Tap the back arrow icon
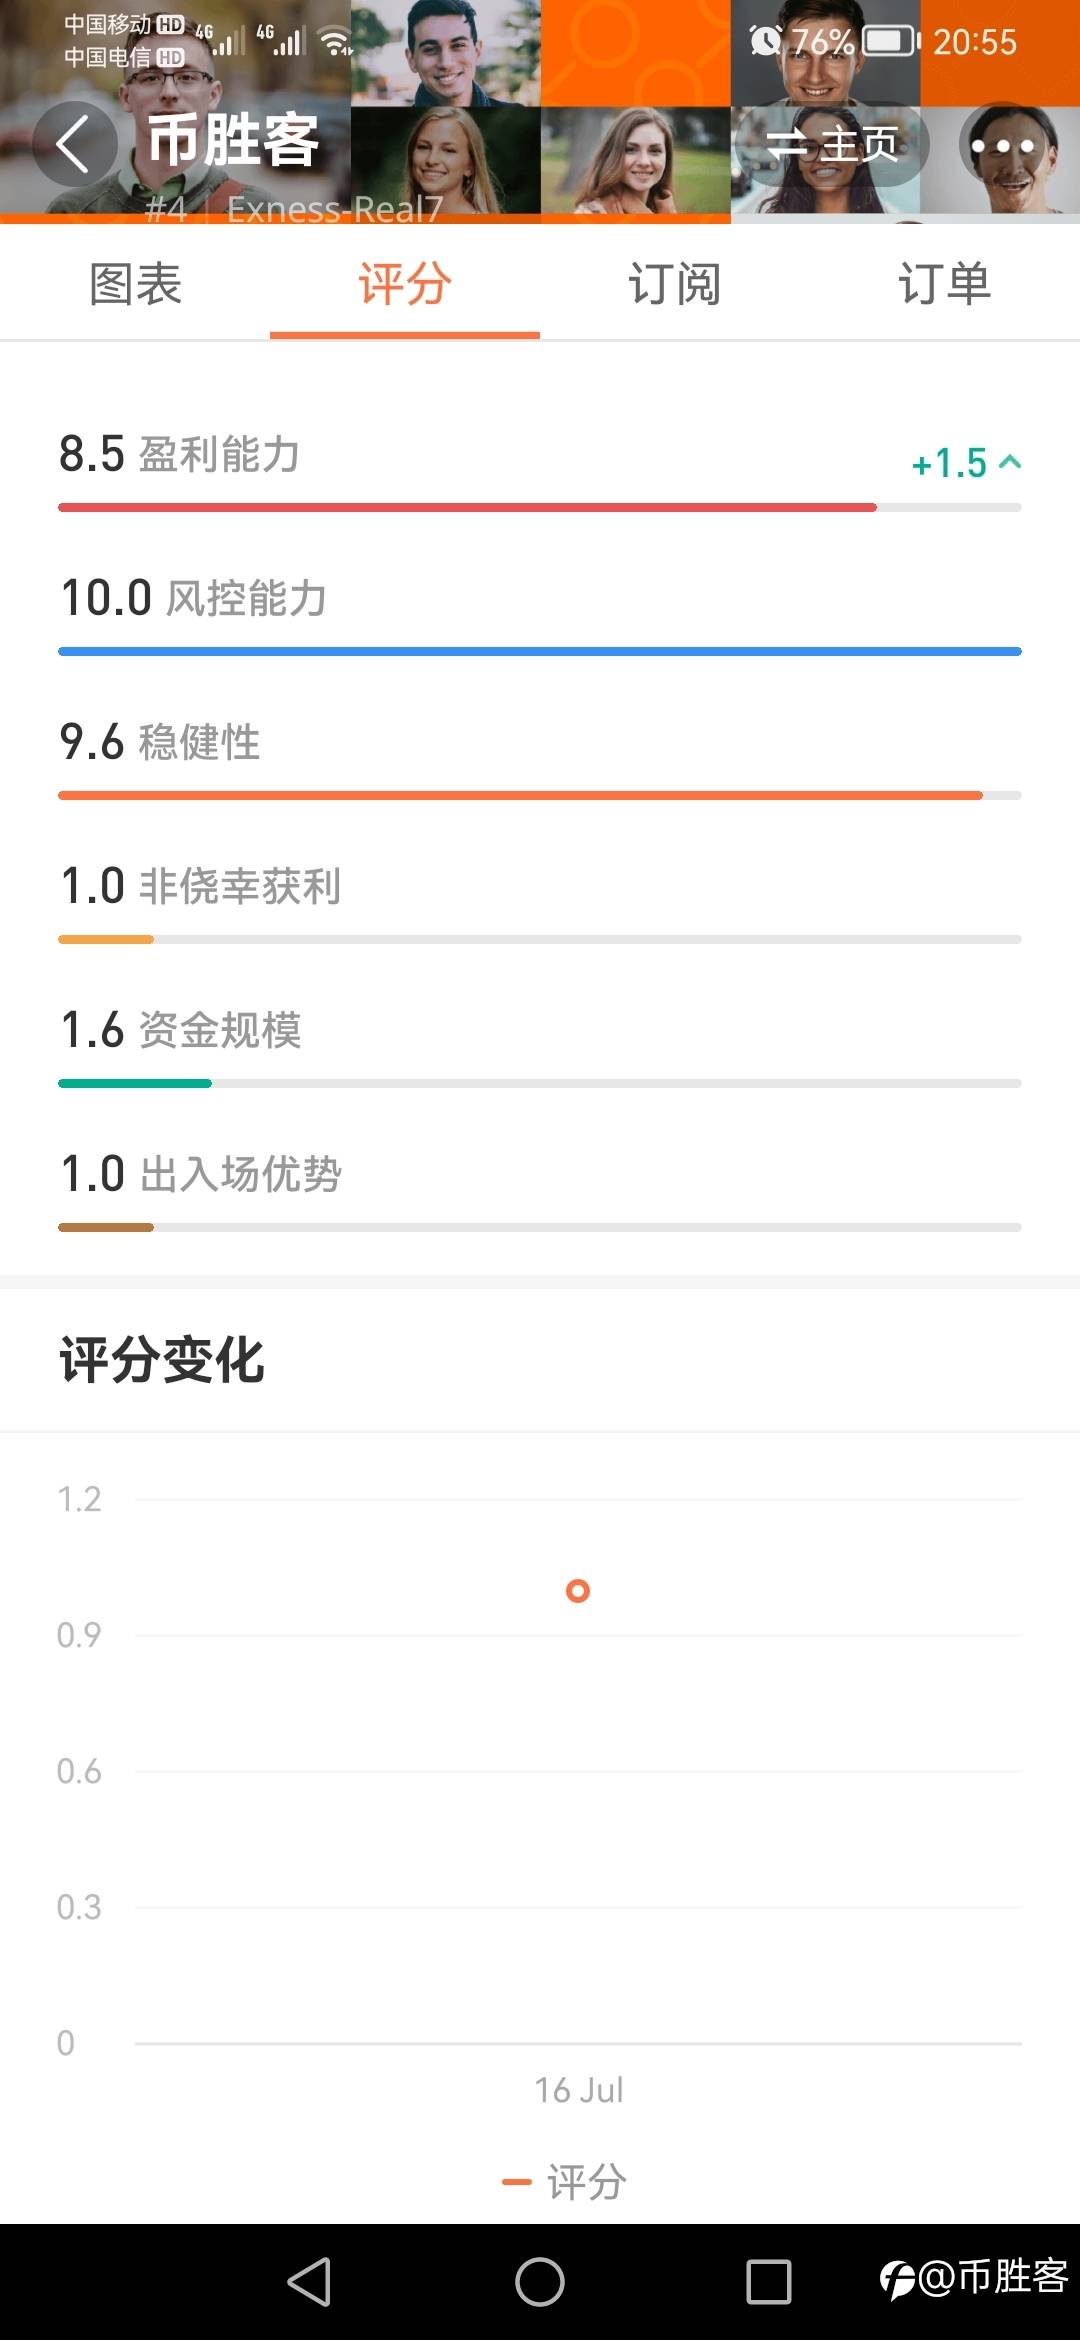This screenshot has width=1080, height=2340. pos(74,144)
